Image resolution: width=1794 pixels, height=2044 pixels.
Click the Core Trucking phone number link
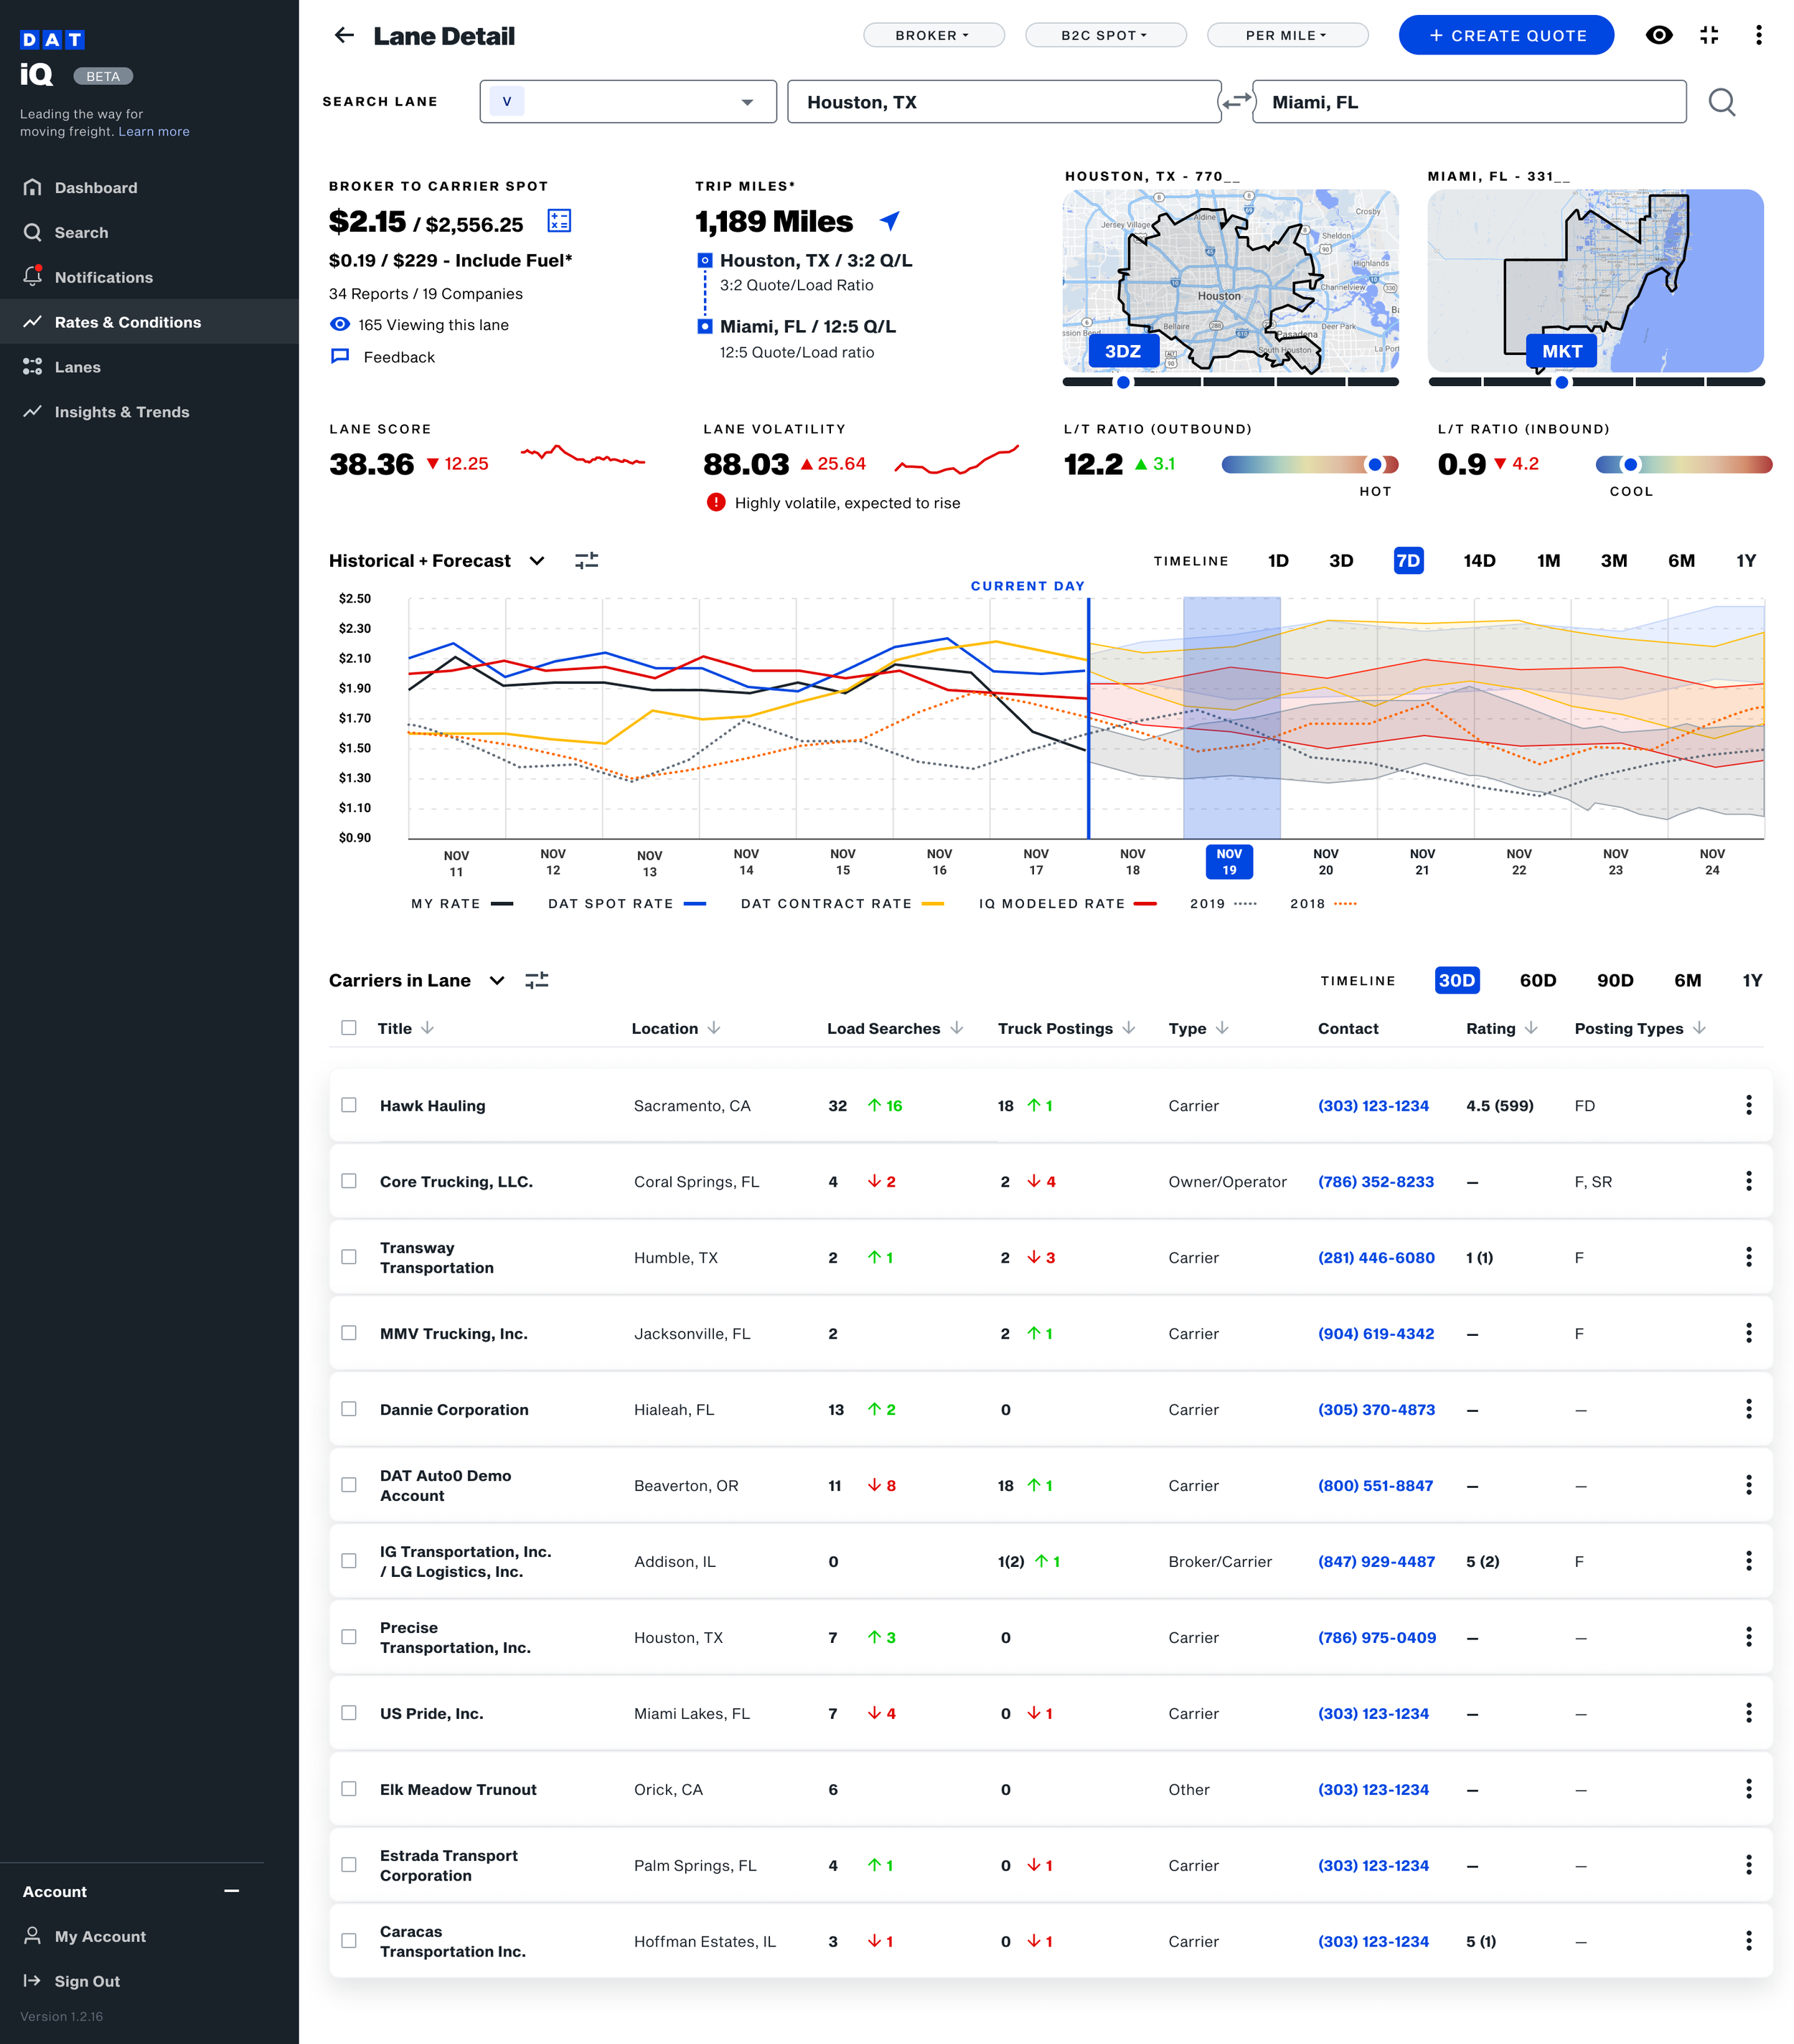pos(1375,1182)
